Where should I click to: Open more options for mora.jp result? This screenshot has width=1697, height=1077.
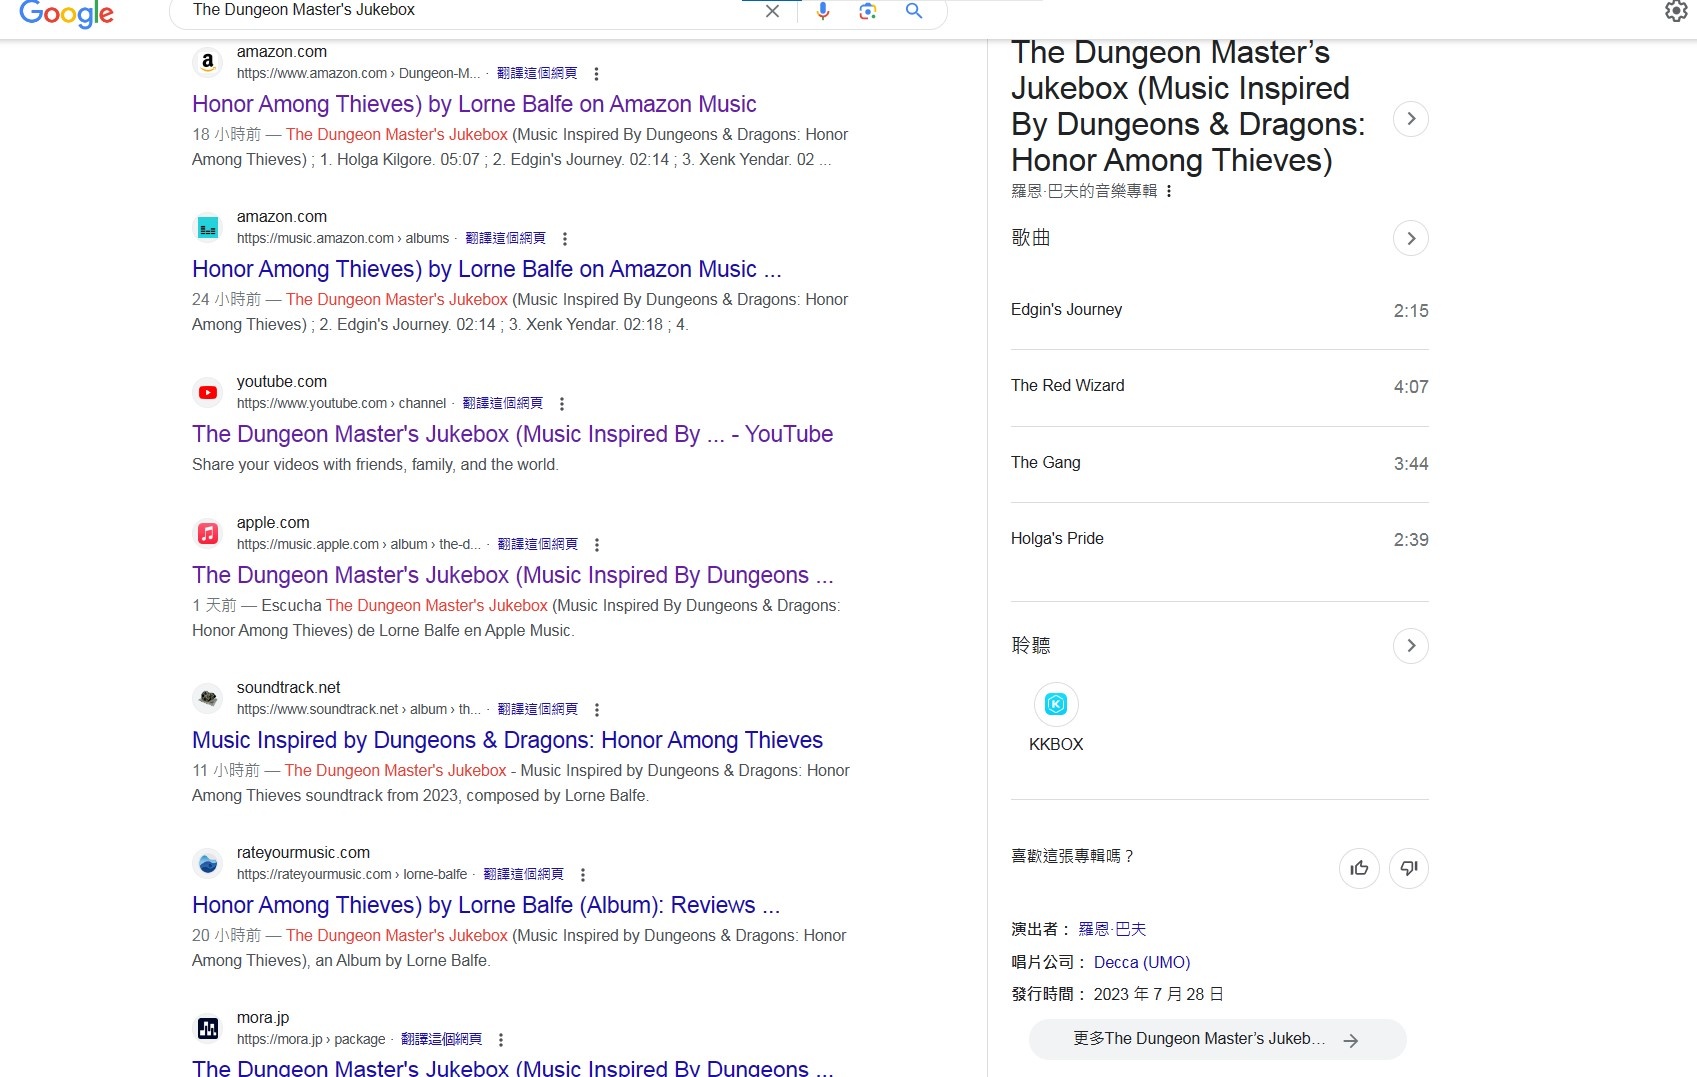click(x=501, y=1040)
